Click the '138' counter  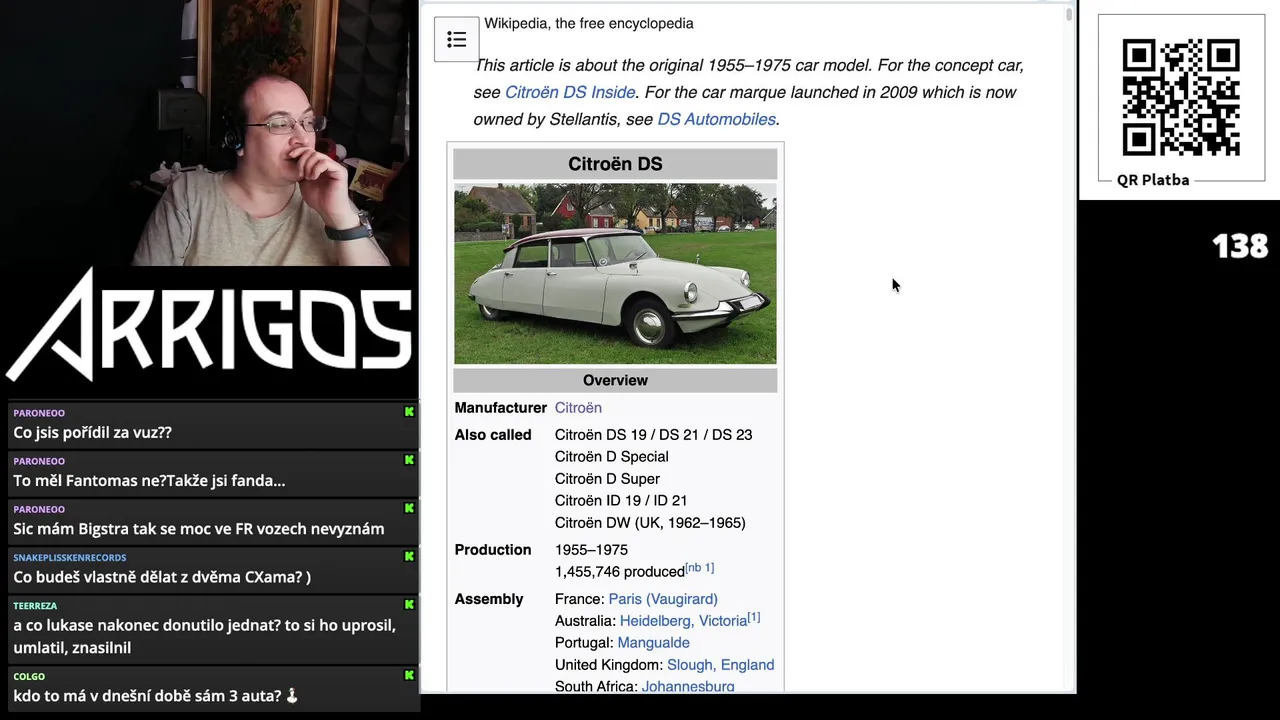[1240, 246]
